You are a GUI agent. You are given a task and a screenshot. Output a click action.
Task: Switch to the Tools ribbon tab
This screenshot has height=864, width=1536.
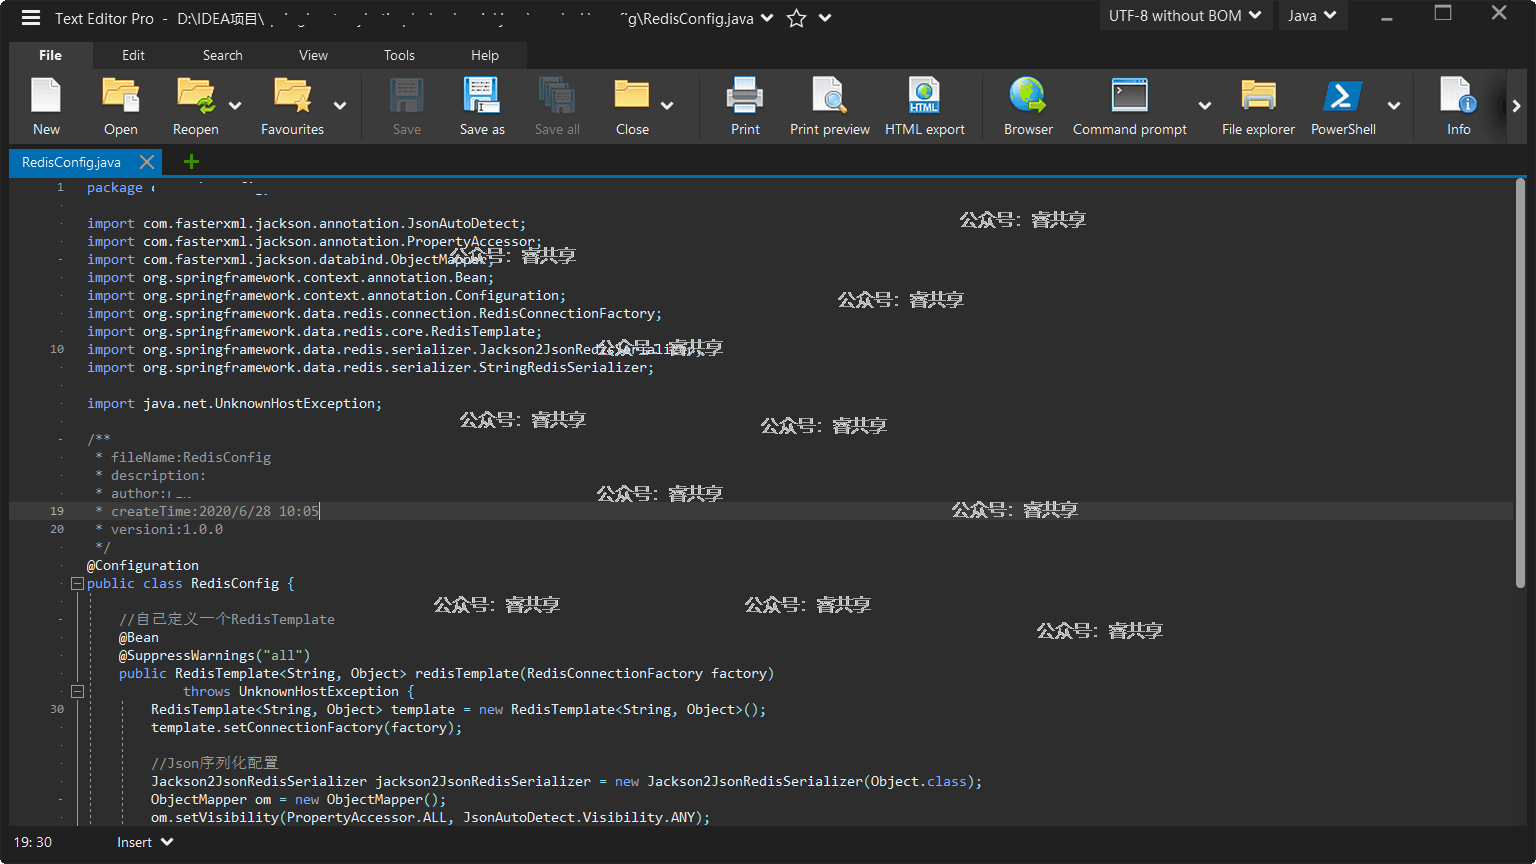tap(399, 55)
